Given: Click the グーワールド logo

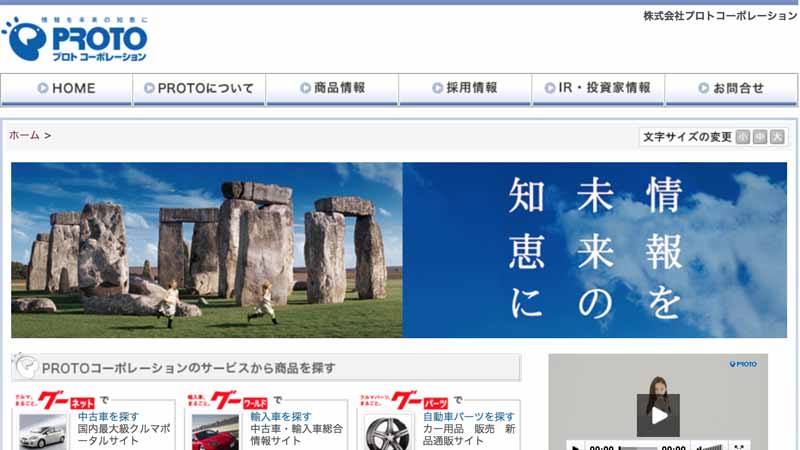Looking at the screenshot, I should tap(228, 401).
